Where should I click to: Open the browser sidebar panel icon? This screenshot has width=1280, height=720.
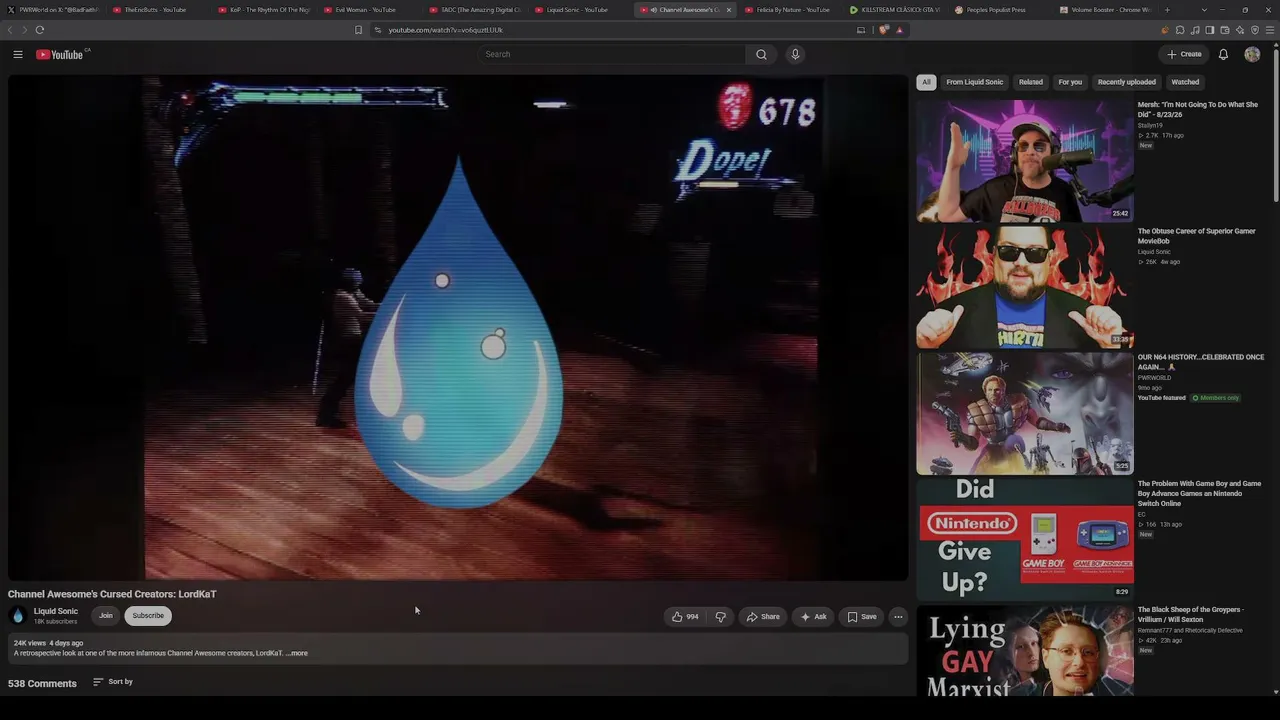(x=1210, y=30)
